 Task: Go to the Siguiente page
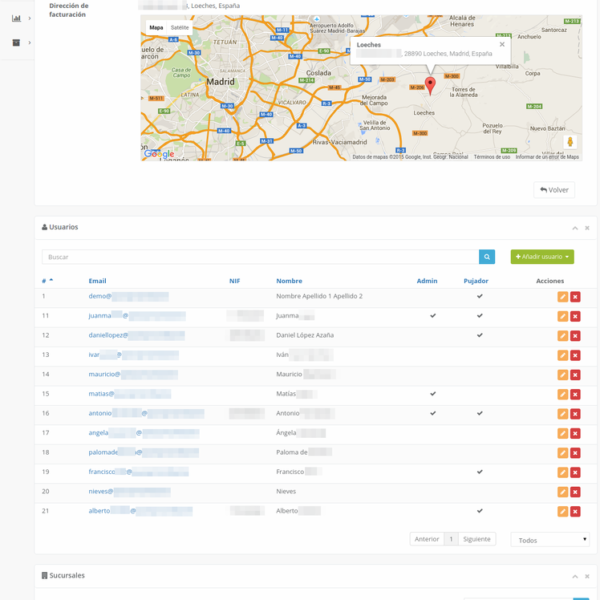[x=477, y=539]
